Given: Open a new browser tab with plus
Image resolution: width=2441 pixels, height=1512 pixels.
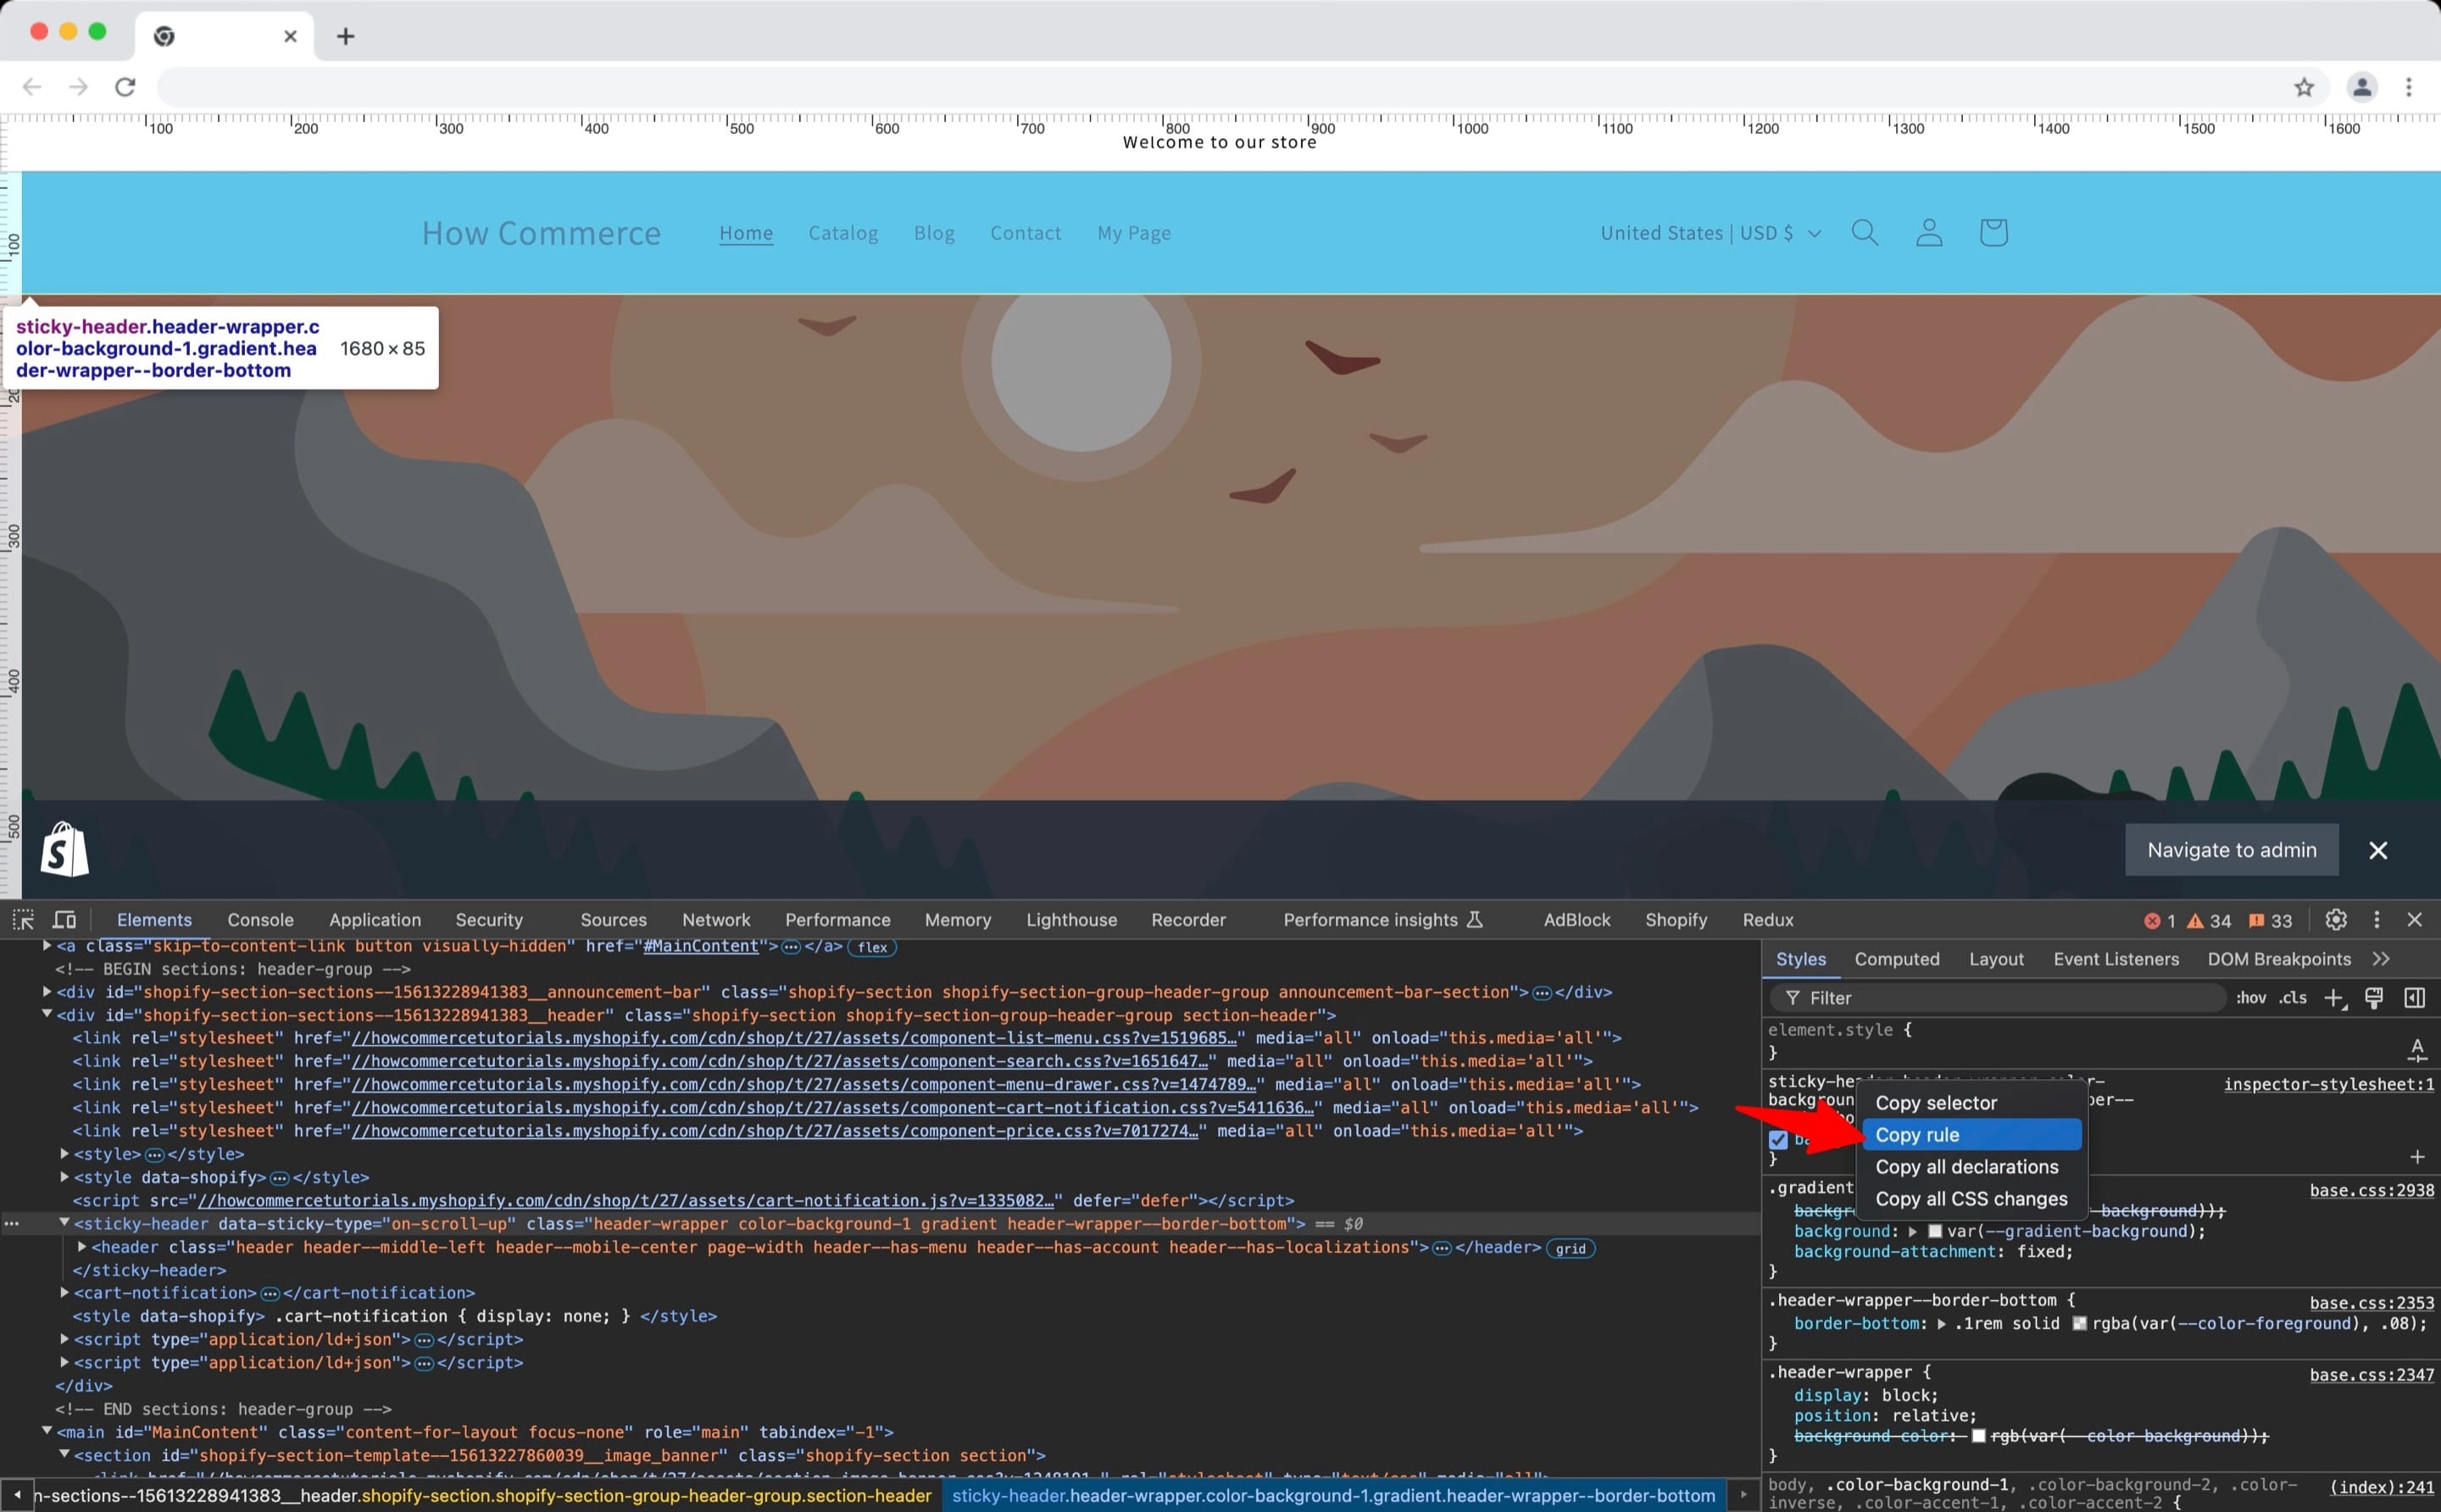Looking at the screenshot, I should [x=346, y=36].
